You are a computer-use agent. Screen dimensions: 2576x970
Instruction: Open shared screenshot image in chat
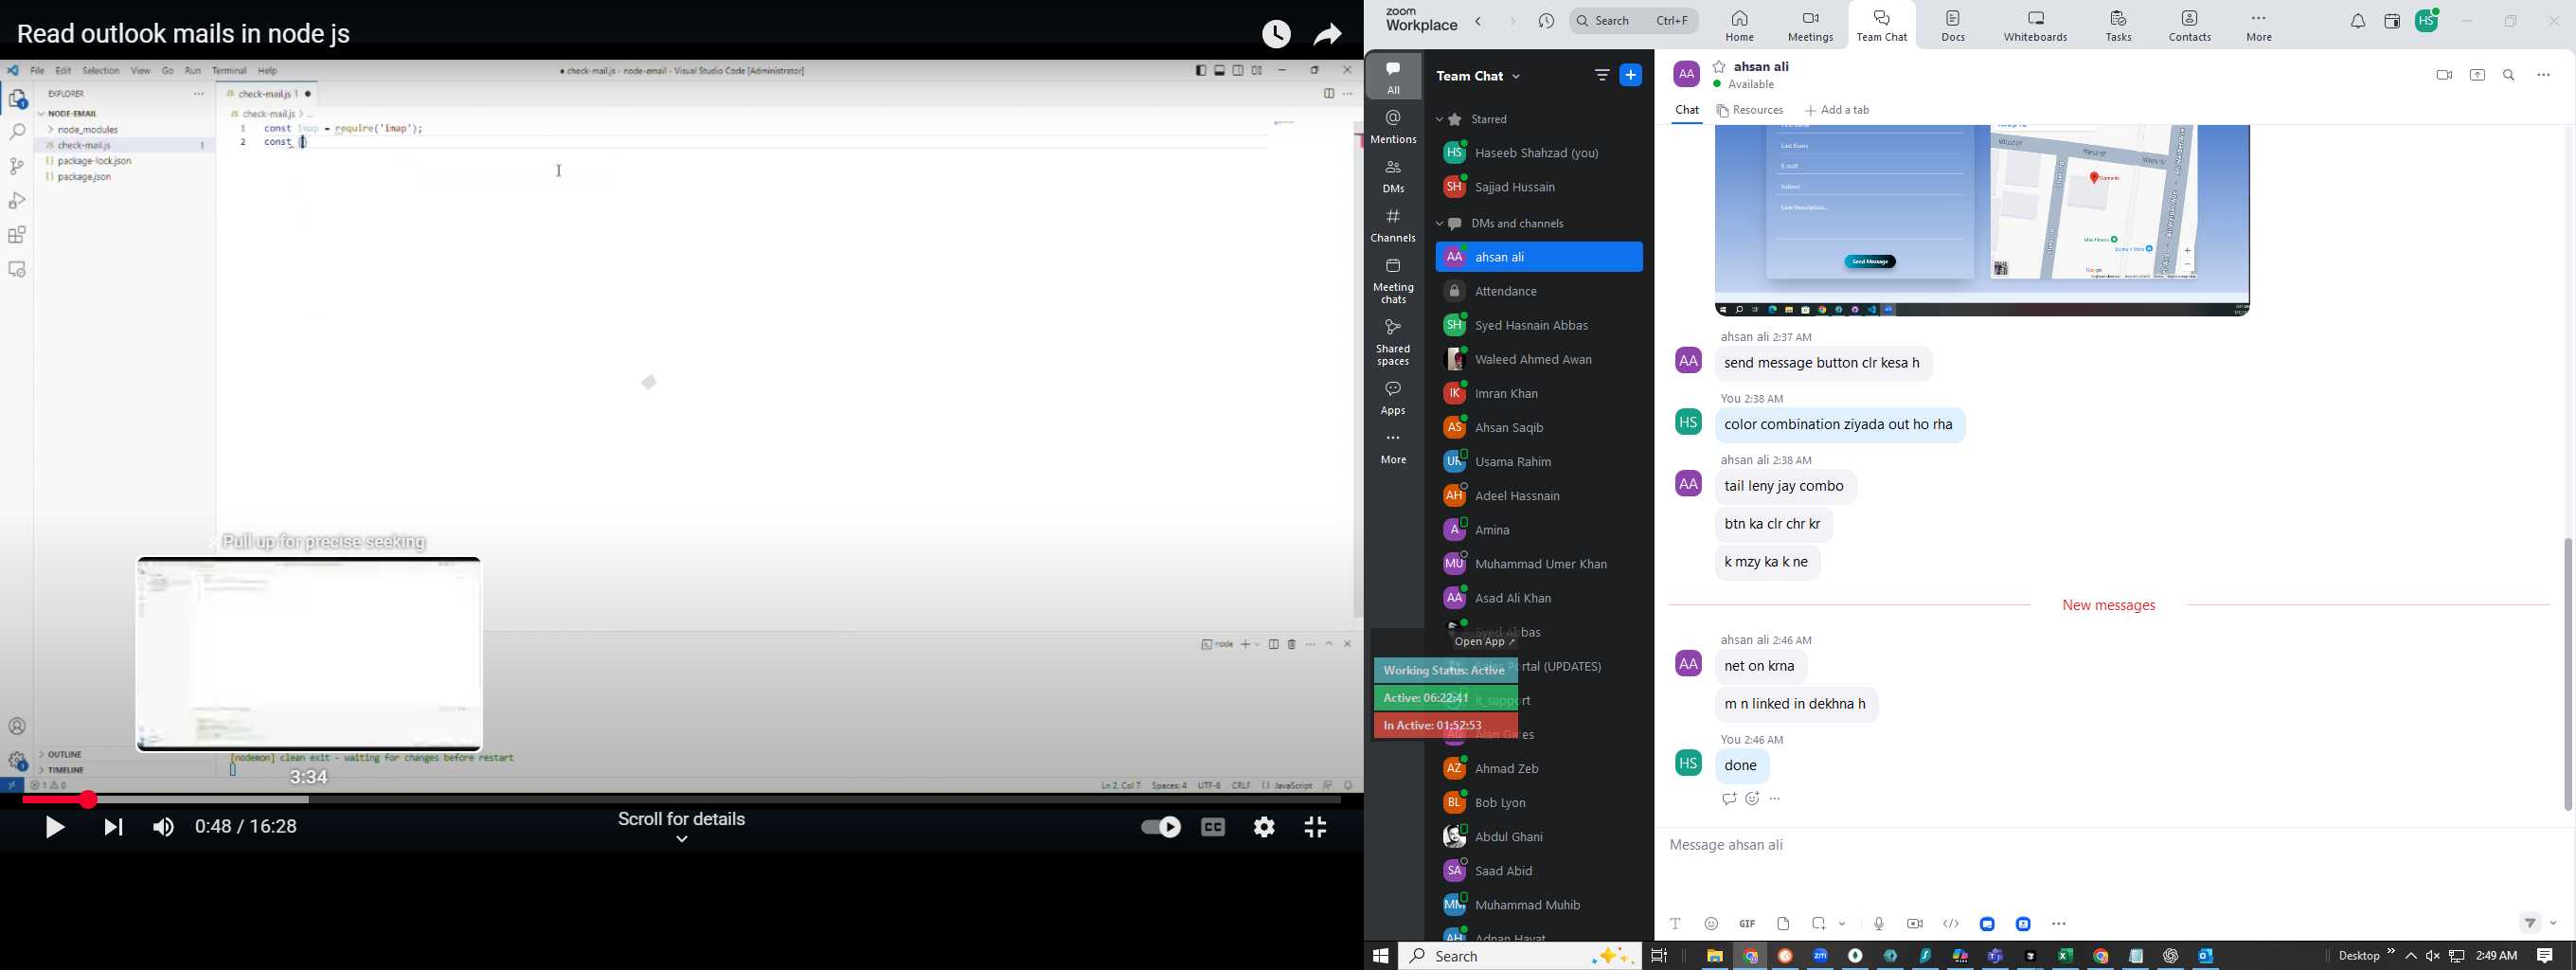(x=1982, y=220)
